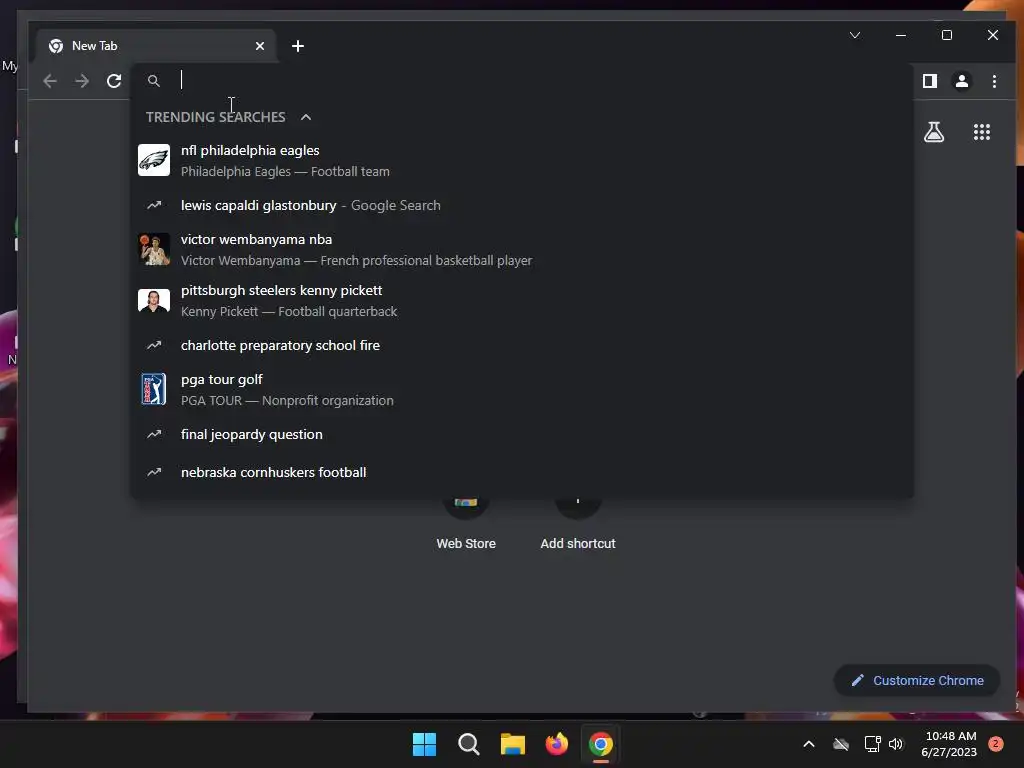
Task: Click trending arrow beside charlotte preparatory school fire
Action: pyautogui.click(x=154, y=345)
